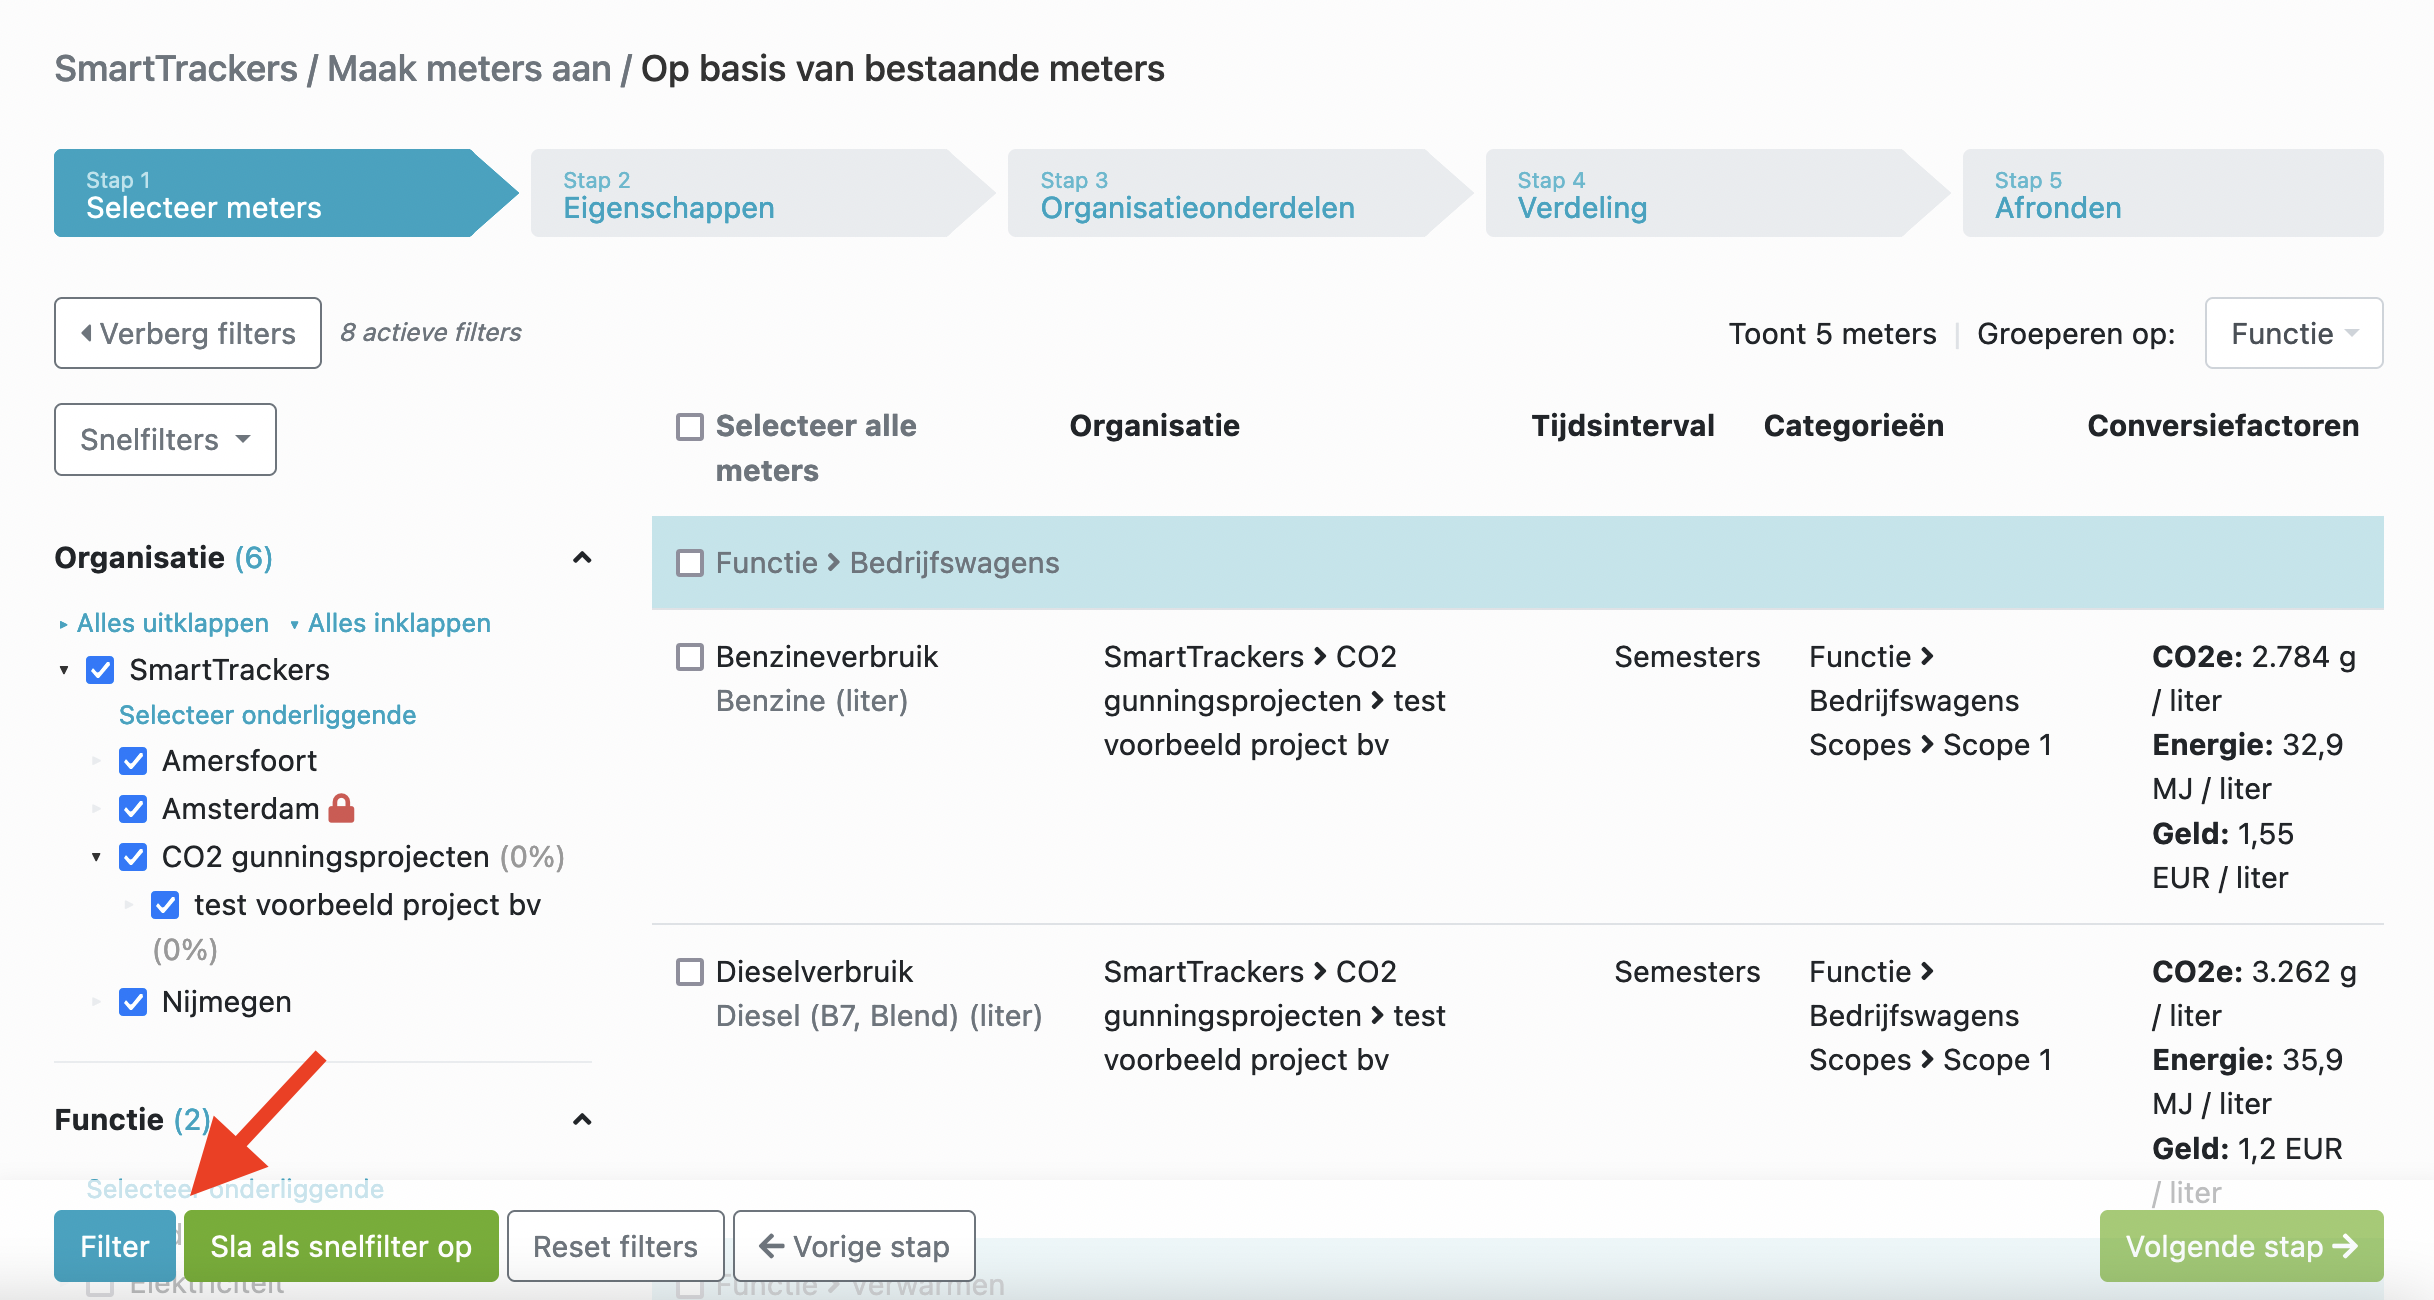Viewport: 2434px width, 1300px height.
Task: Tick the Functie > Bedrijfswagens group checkbox
Action: click(690, 563)
